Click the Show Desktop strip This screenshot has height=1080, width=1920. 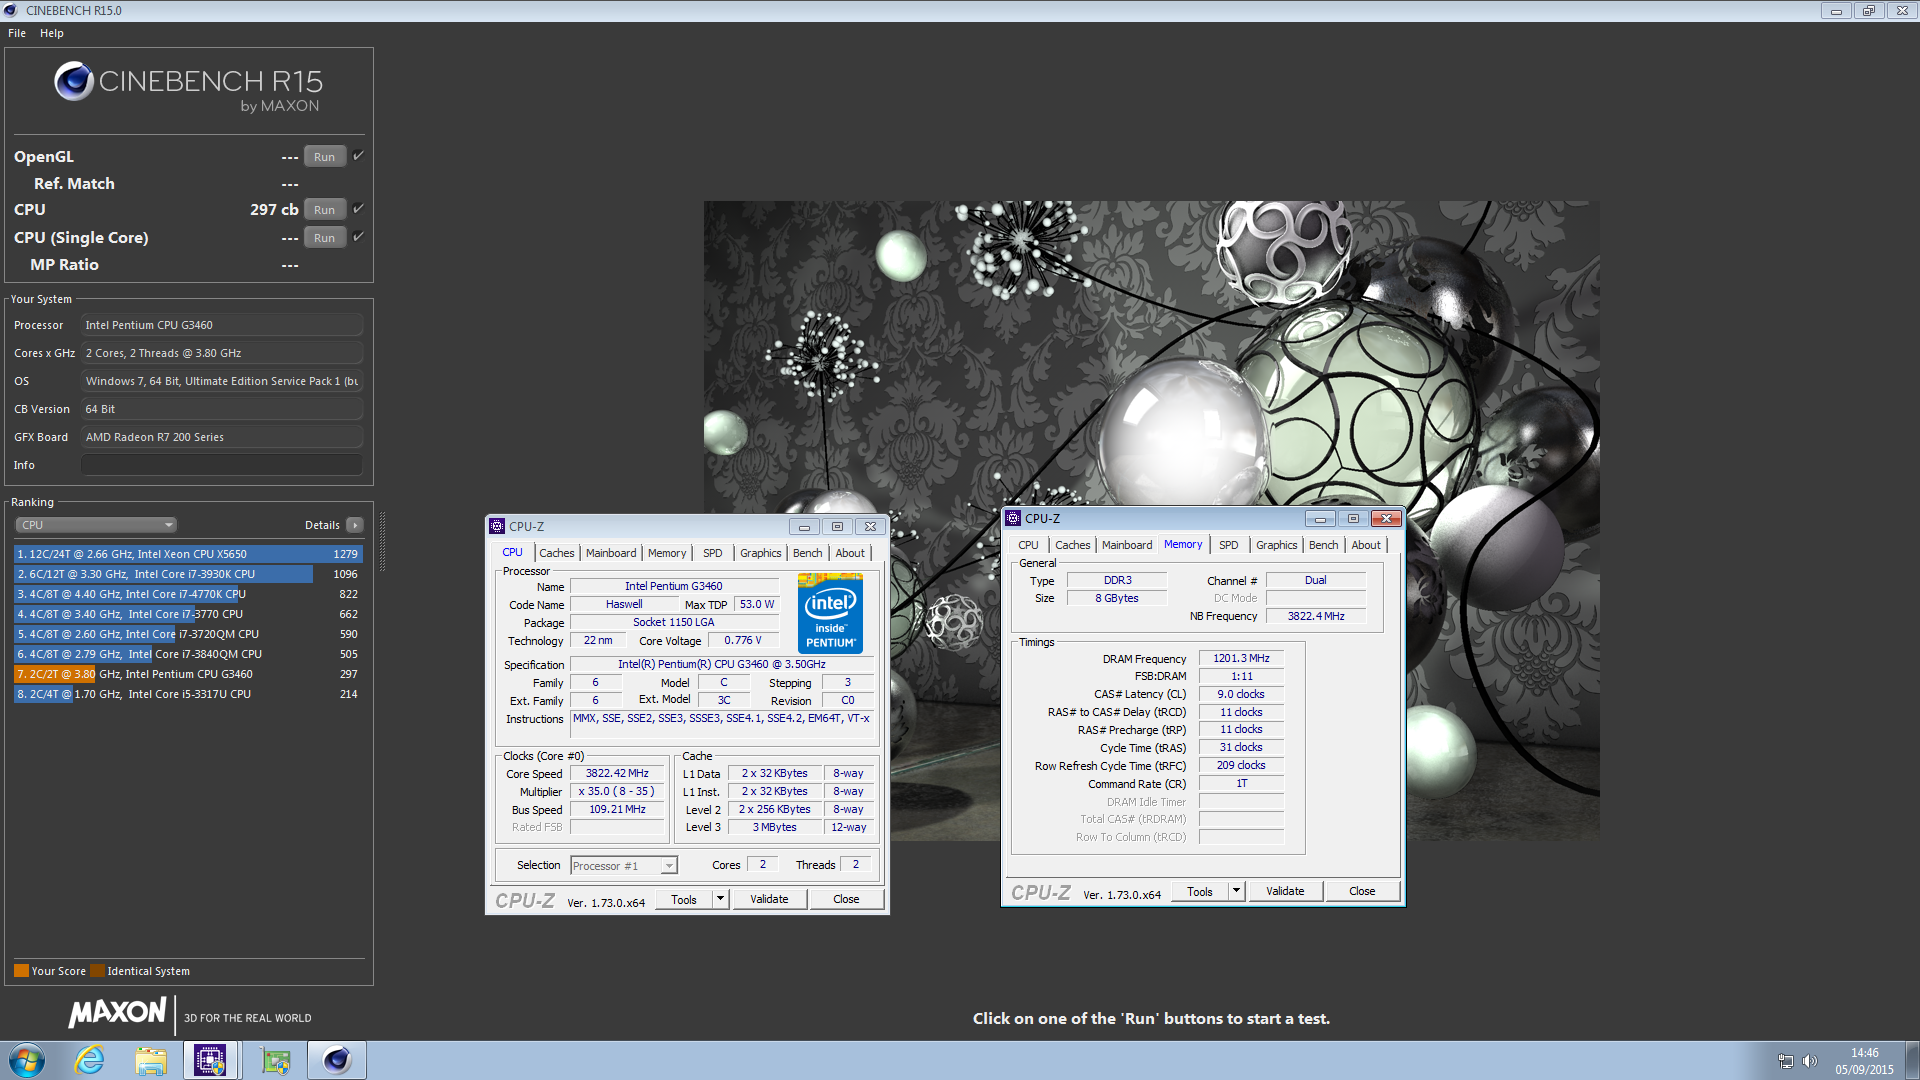(x=1913, y=1060)
